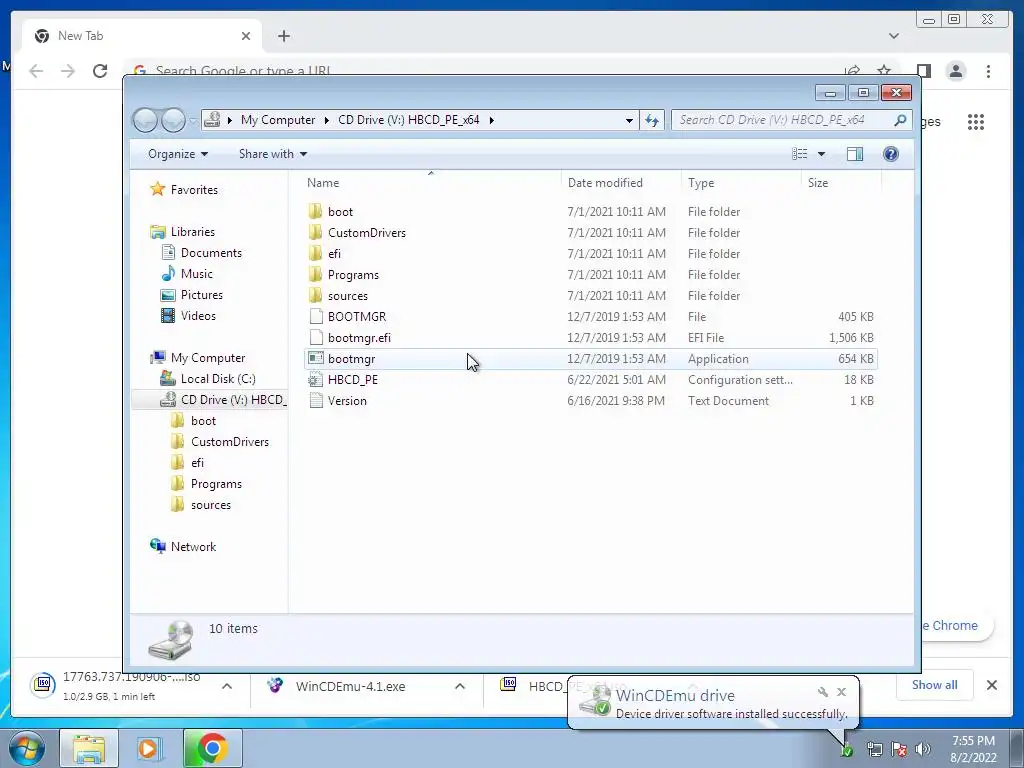Click the Explorer Back navigation button

coord(145,120)
